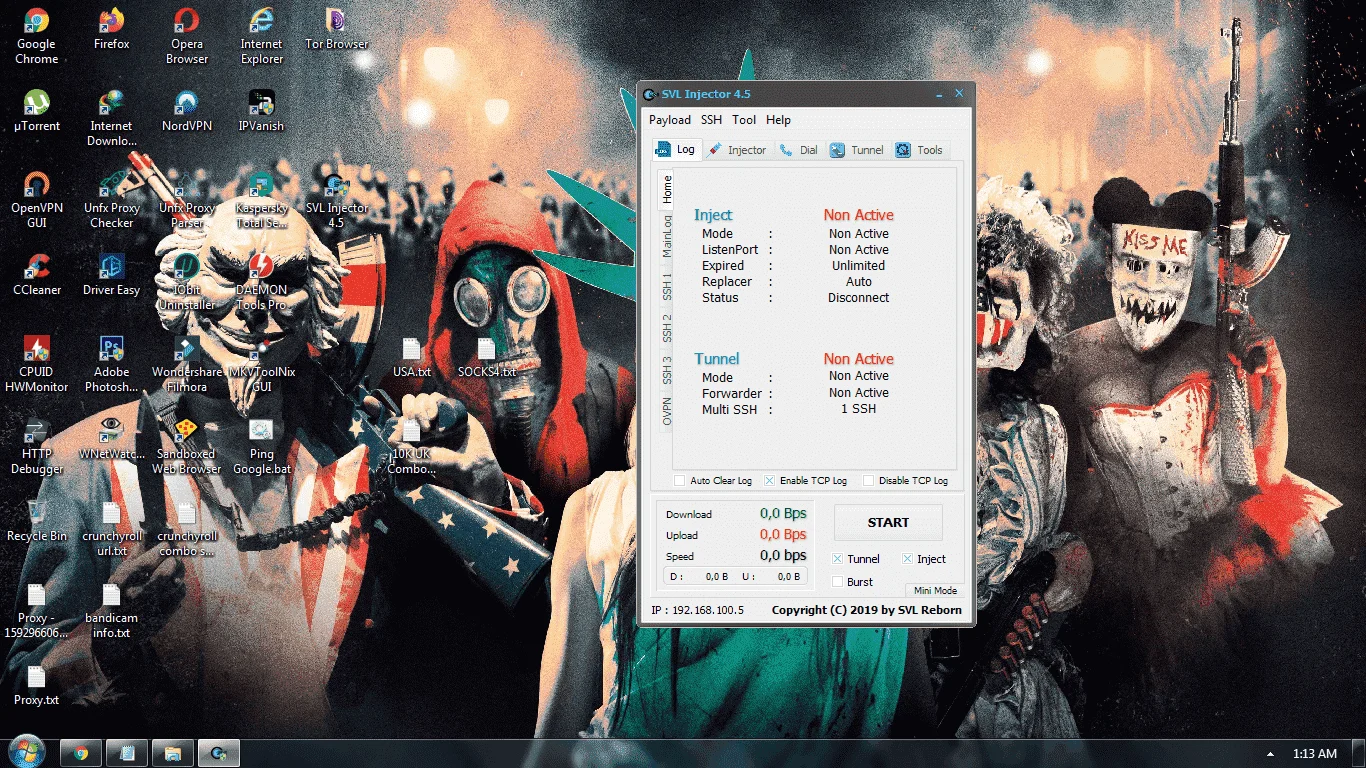Open the SSH menu
This screenshot has height=768, width=1366.
[711, 120]
